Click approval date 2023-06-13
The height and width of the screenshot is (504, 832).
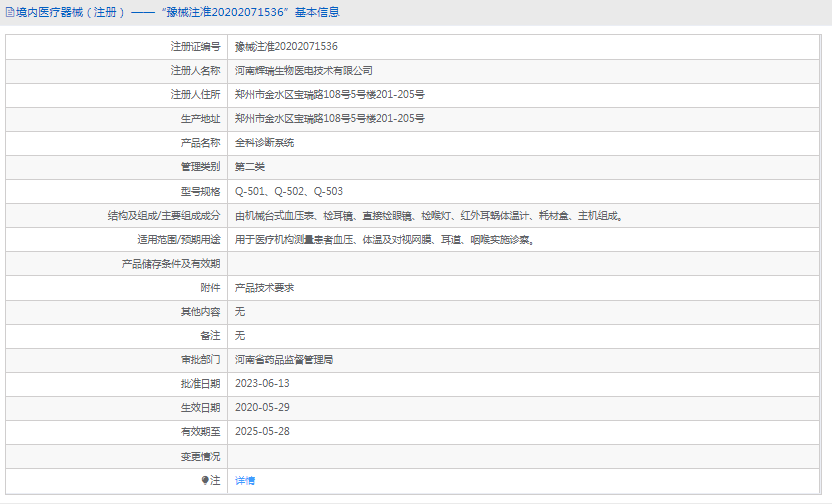click(x=262, y=383)
